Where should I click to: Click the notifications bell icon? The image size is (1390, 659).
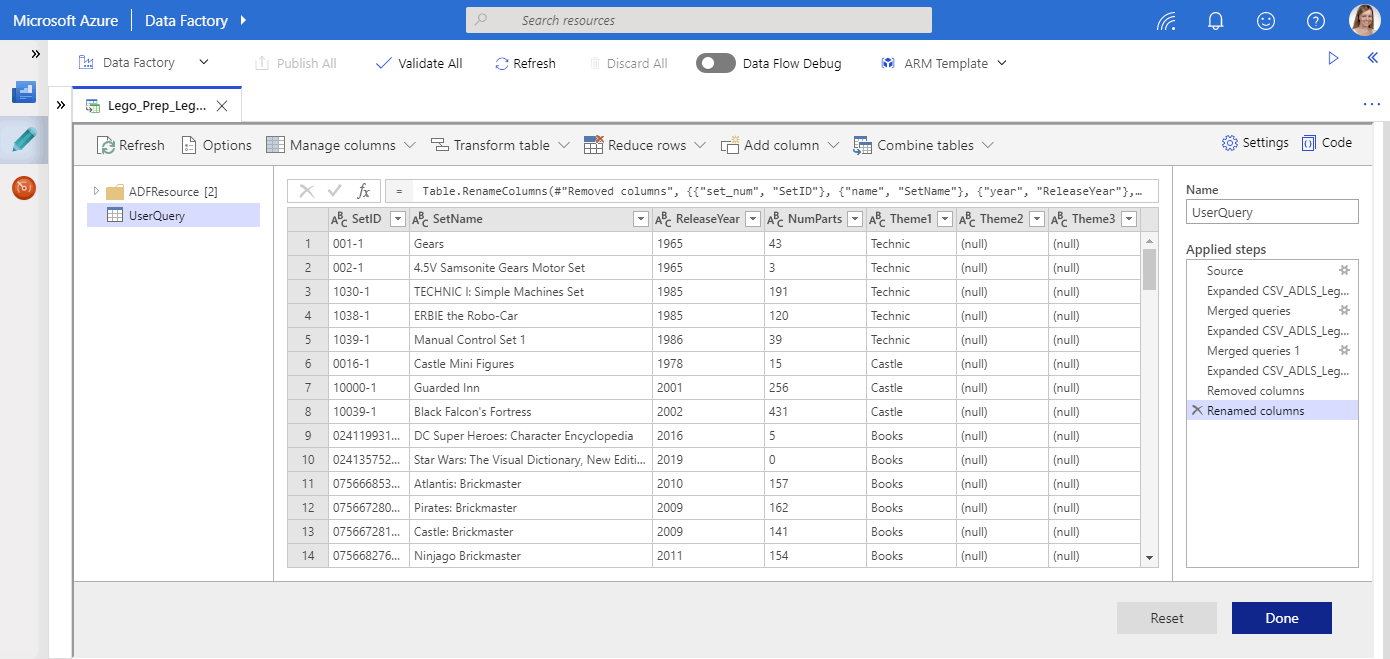pyautogui.click(x=1216, y=20)
